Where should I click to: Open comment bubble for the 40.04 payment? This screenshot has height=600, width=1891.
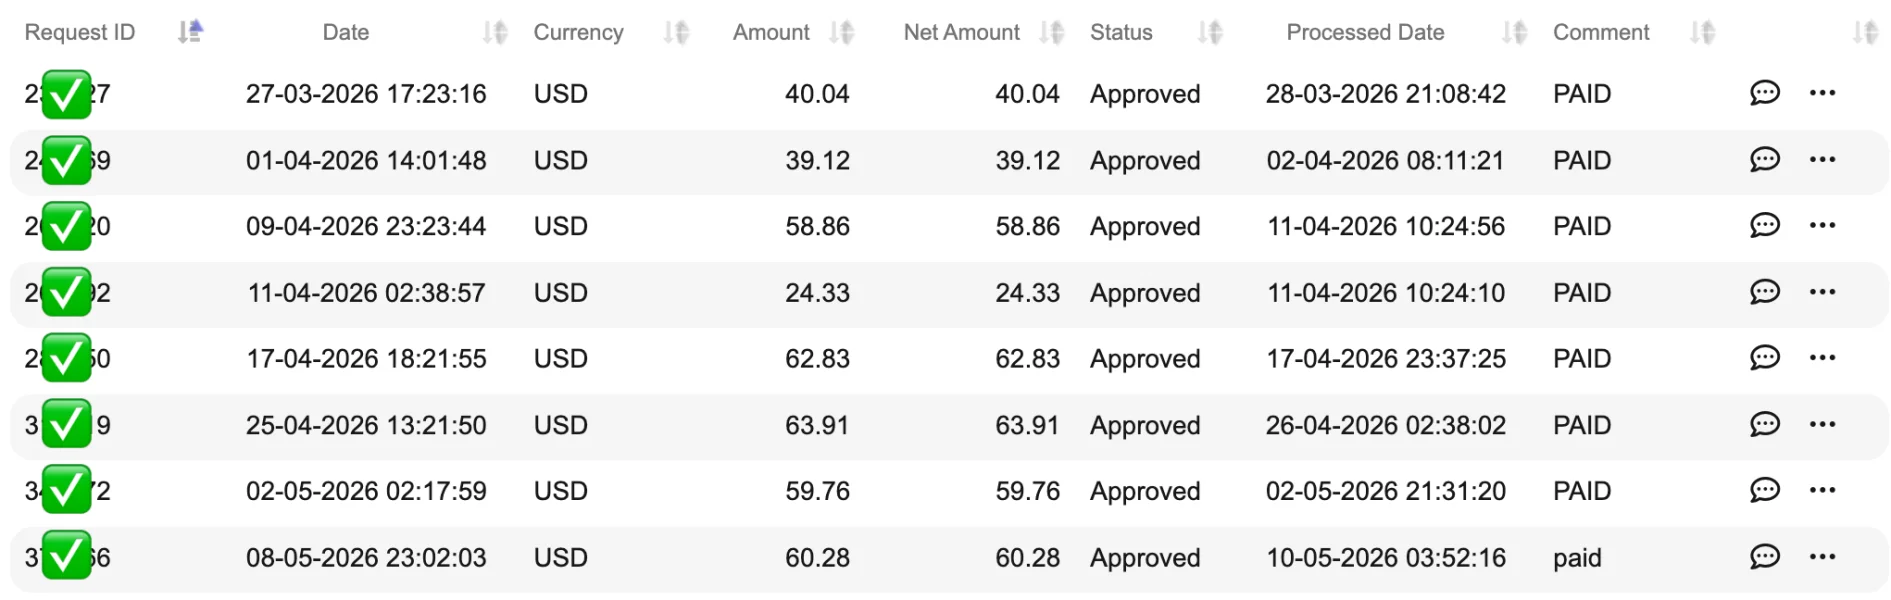pyautogui.click(x=1764, y=93)
